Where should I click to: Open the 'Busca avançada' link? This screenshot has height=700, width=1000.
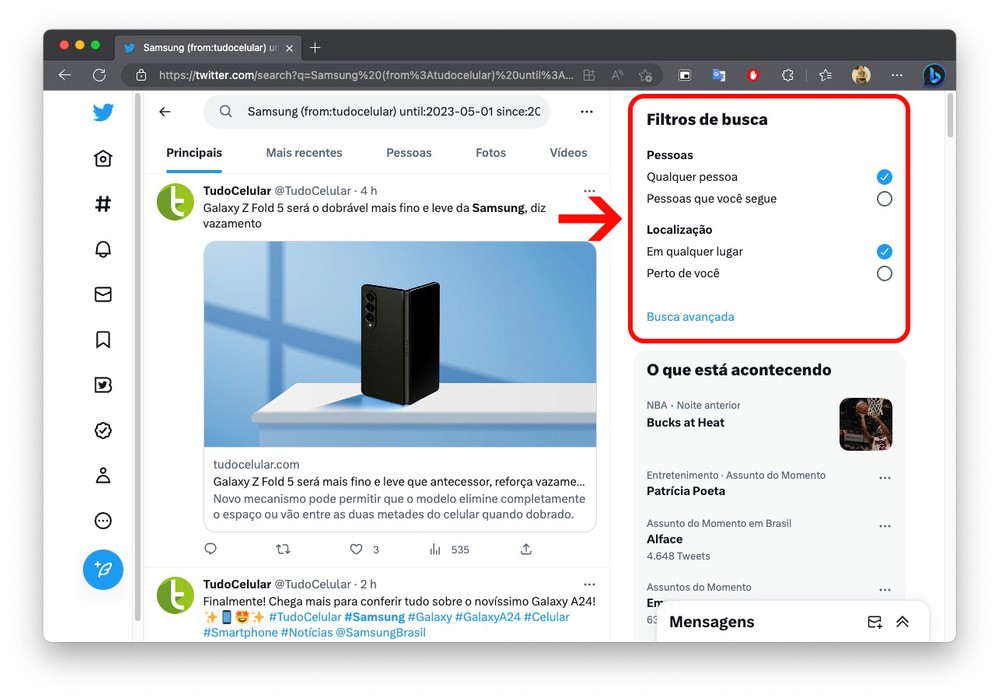tap(690, 317)
